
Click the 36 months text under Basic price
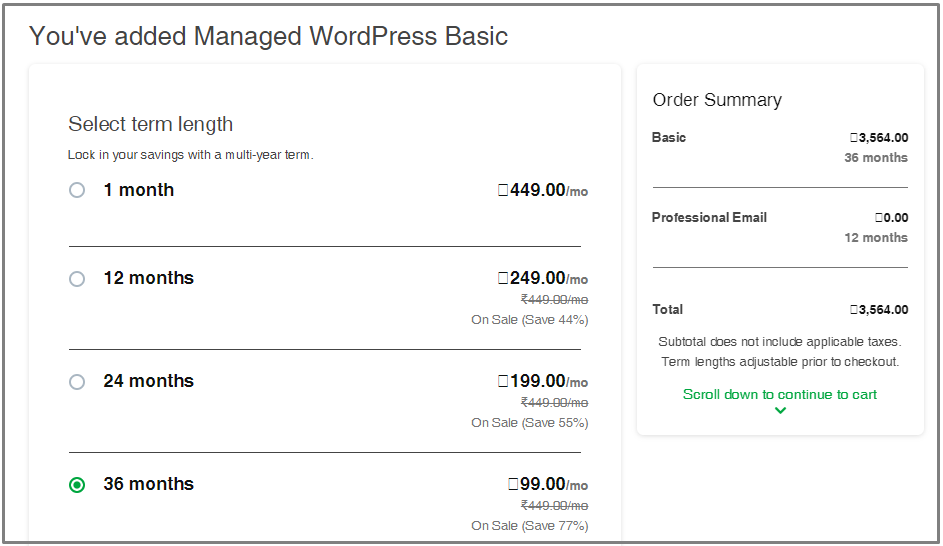(x=876, y=158)
